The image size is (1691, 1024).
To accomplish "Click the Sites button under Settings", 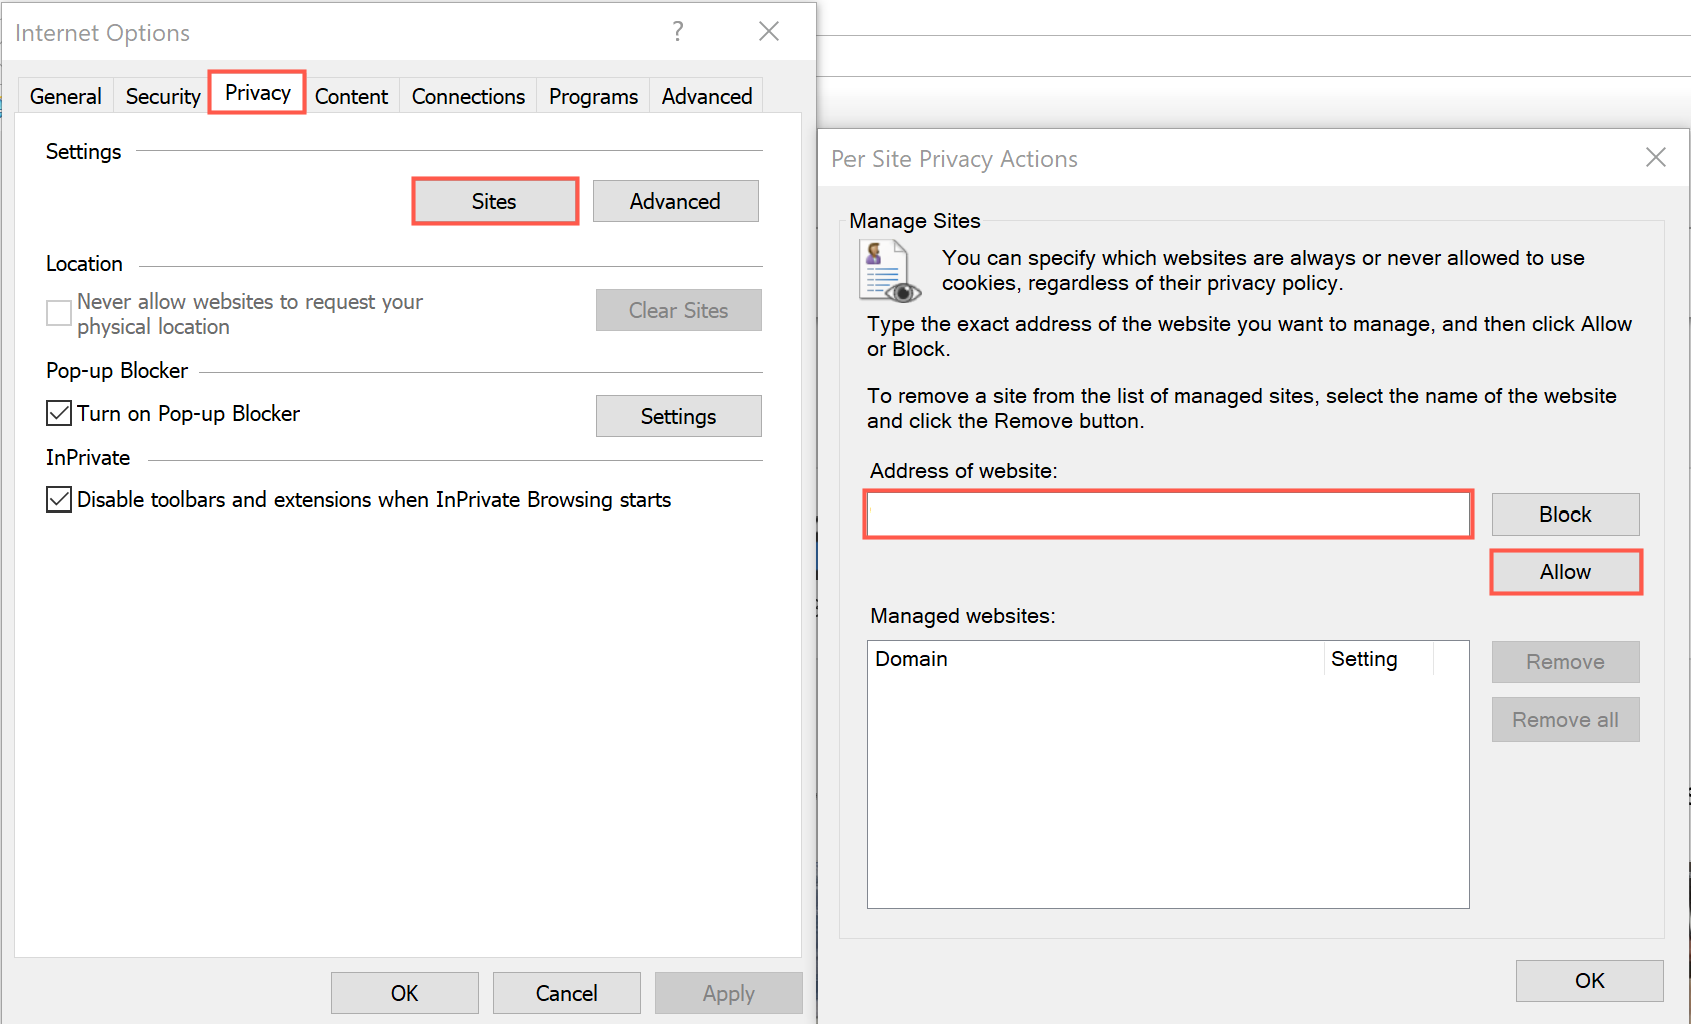I will tap(494, 200).
